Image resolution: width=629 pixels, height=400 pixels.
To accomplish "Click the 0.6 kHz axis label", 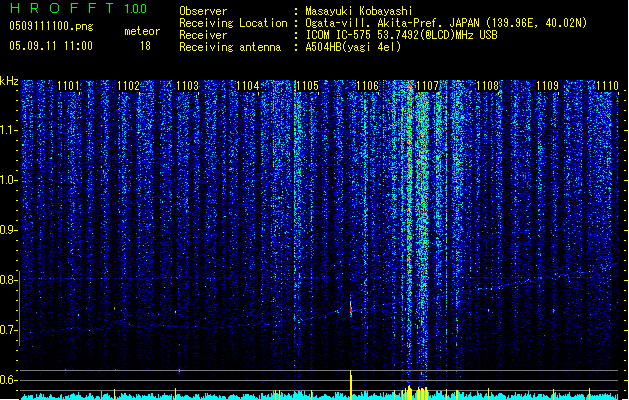I will tap(8, 380).
